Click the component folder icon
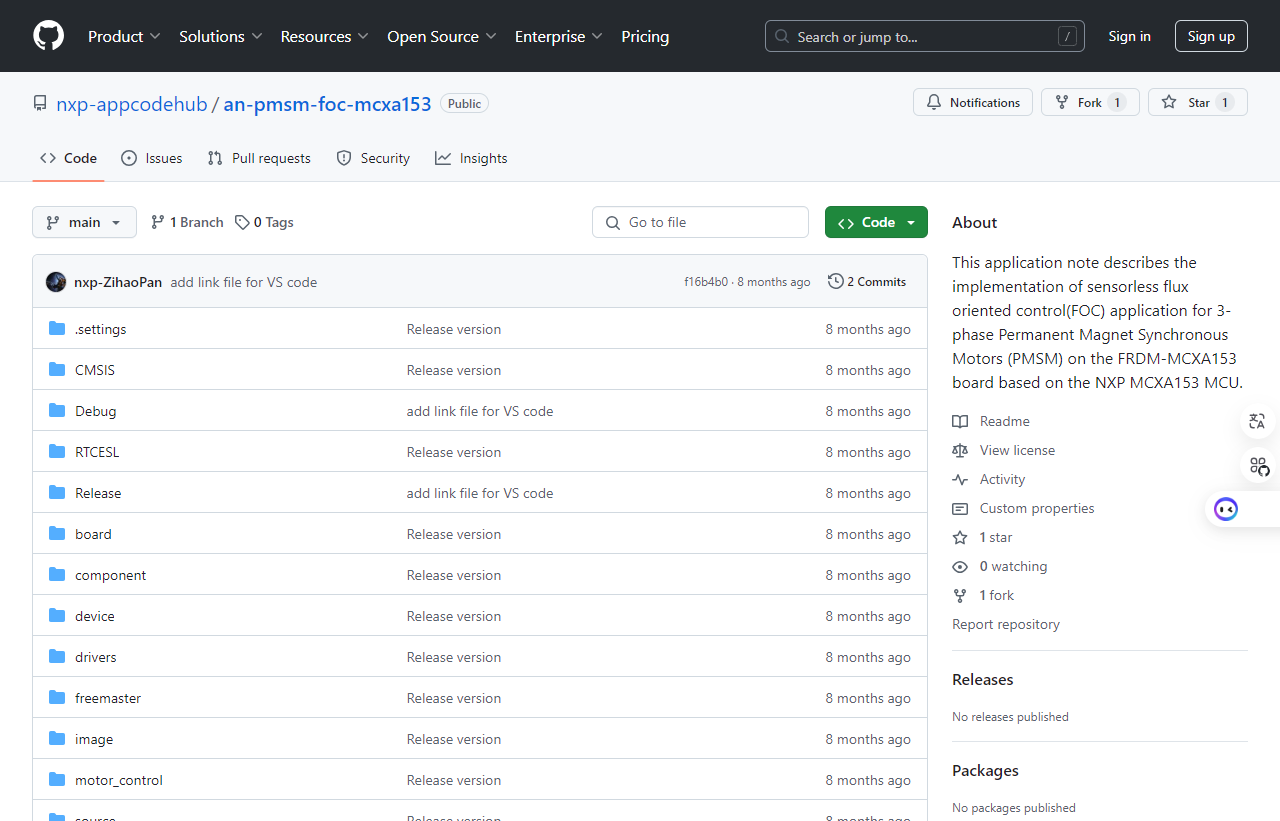This screenshot has width=1280, height=821. 57,575
